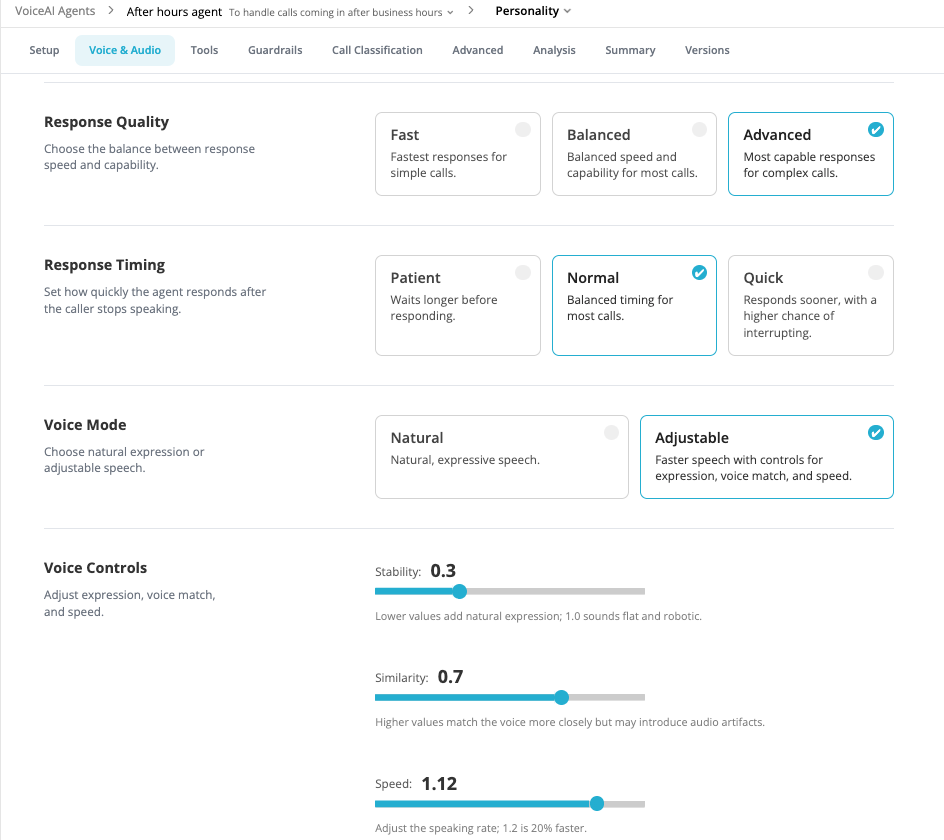Viewport: 944px width, 840px height.
Task: Pick the Quick response timing option
Action: tap(810, 305)
